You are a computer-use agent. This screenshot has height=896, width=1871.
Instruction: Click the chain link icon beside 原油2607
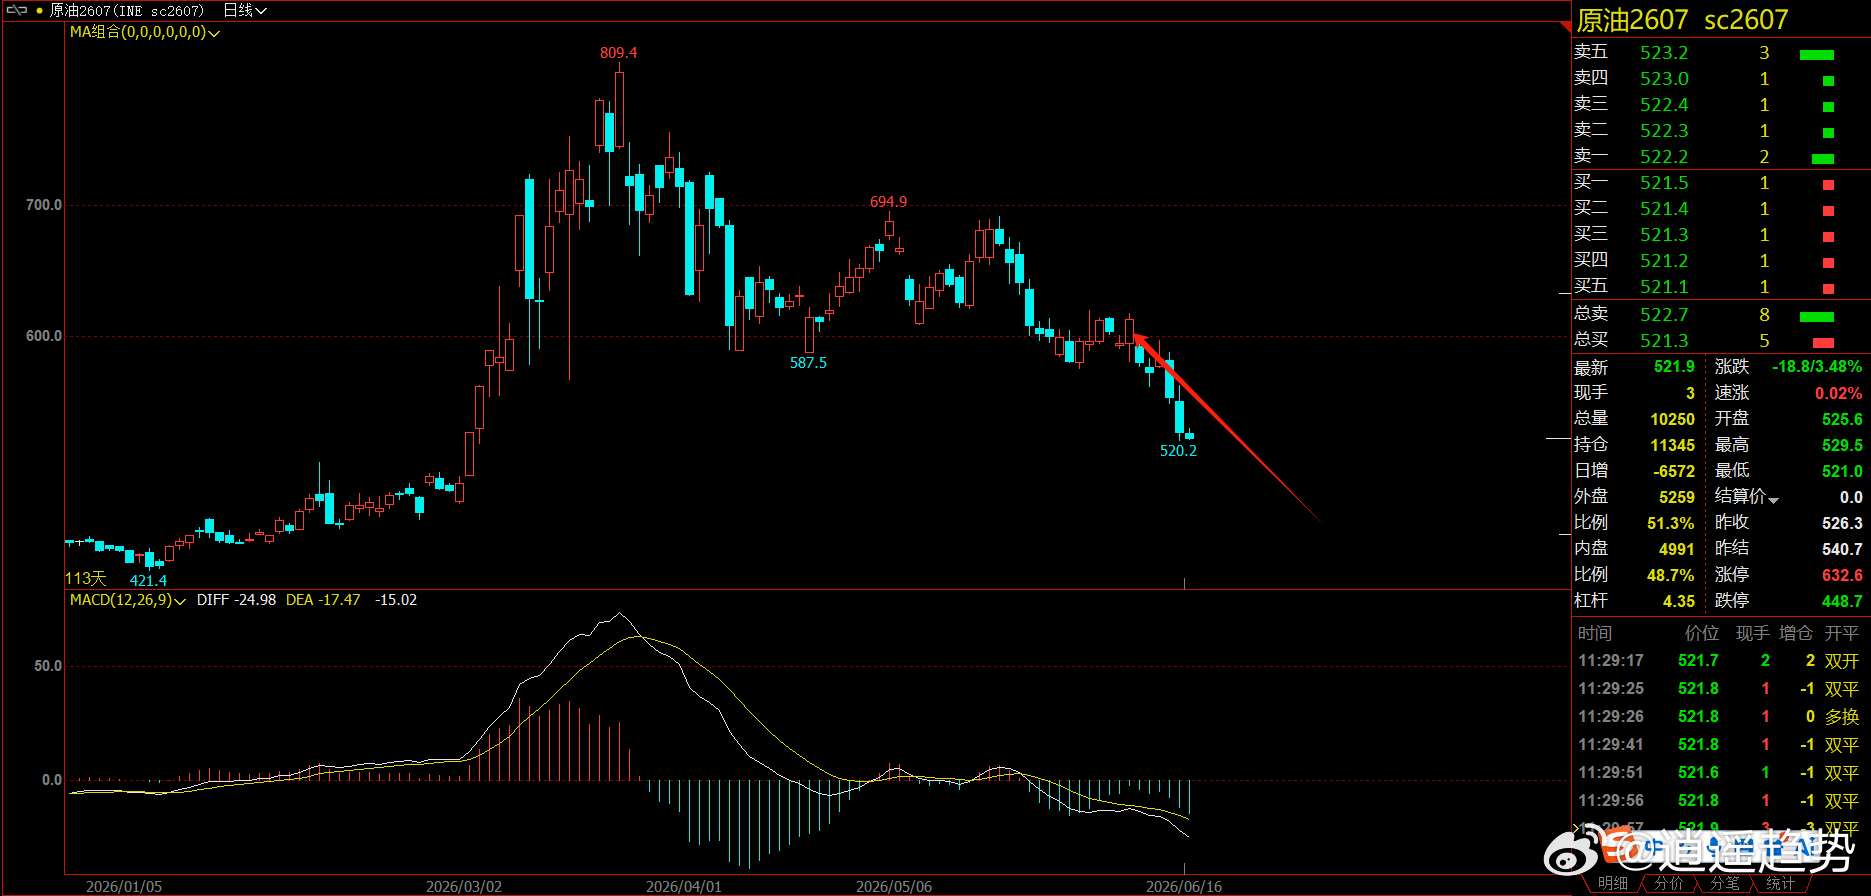click(x=17, y=10)
